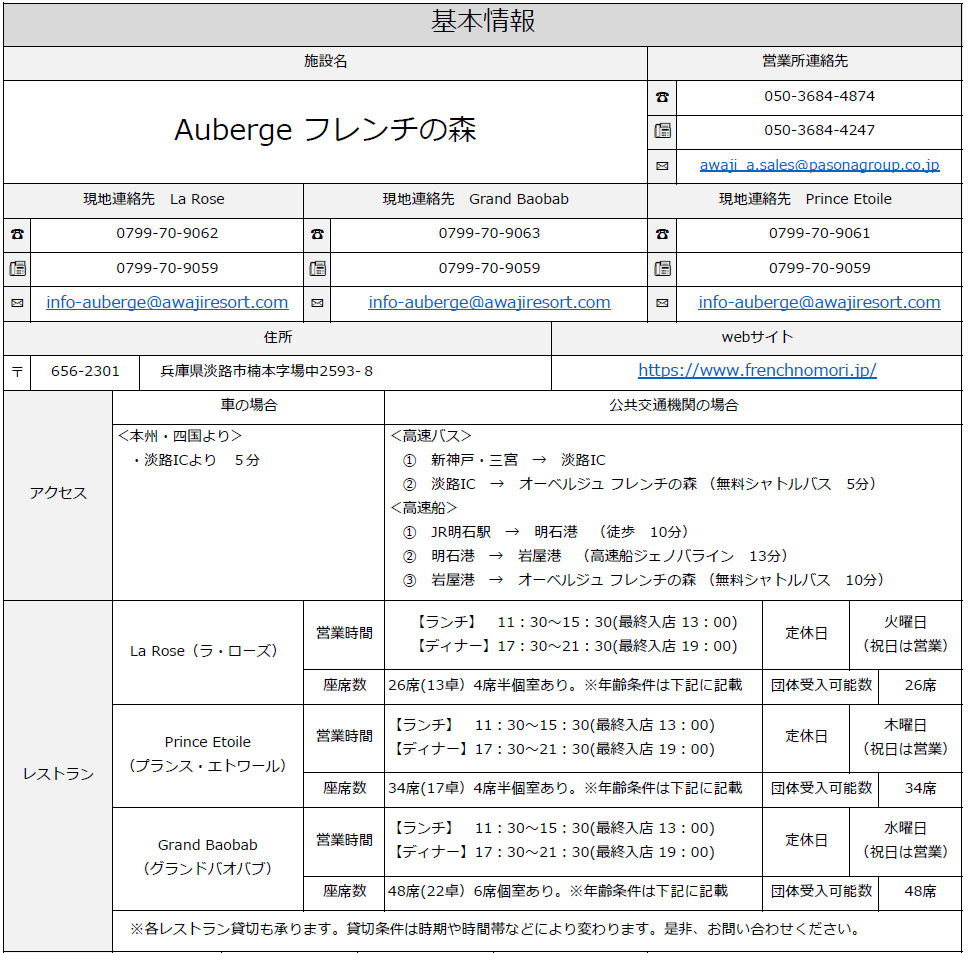The width and height of the screenshot is (973, 953).
Task: Click the 48席(22卓) seating details cell
Action: pos(573,892)
